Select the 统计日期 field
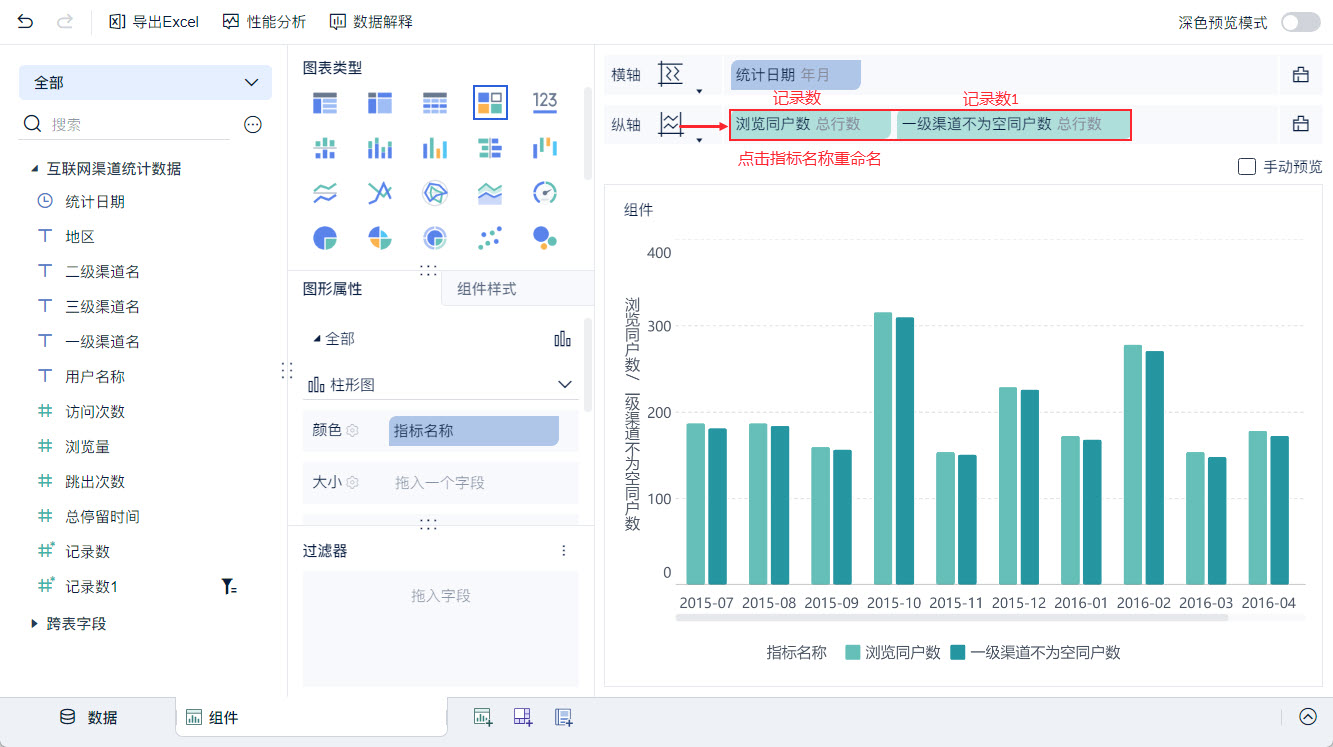The height and width of the screenshot is (747, 1333). 95,201
